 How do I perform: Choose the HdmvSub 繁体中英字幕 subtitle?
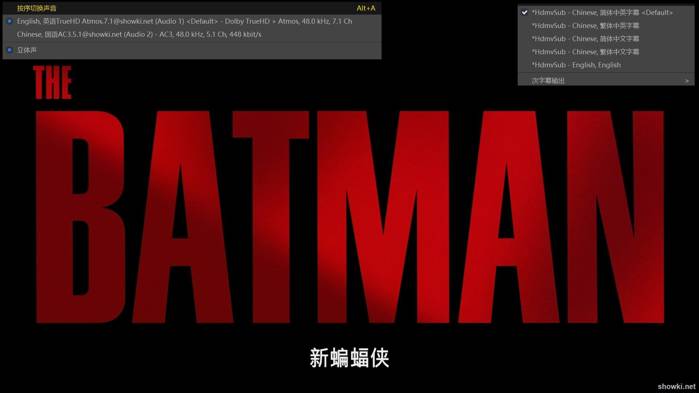[x=606, y=26]
